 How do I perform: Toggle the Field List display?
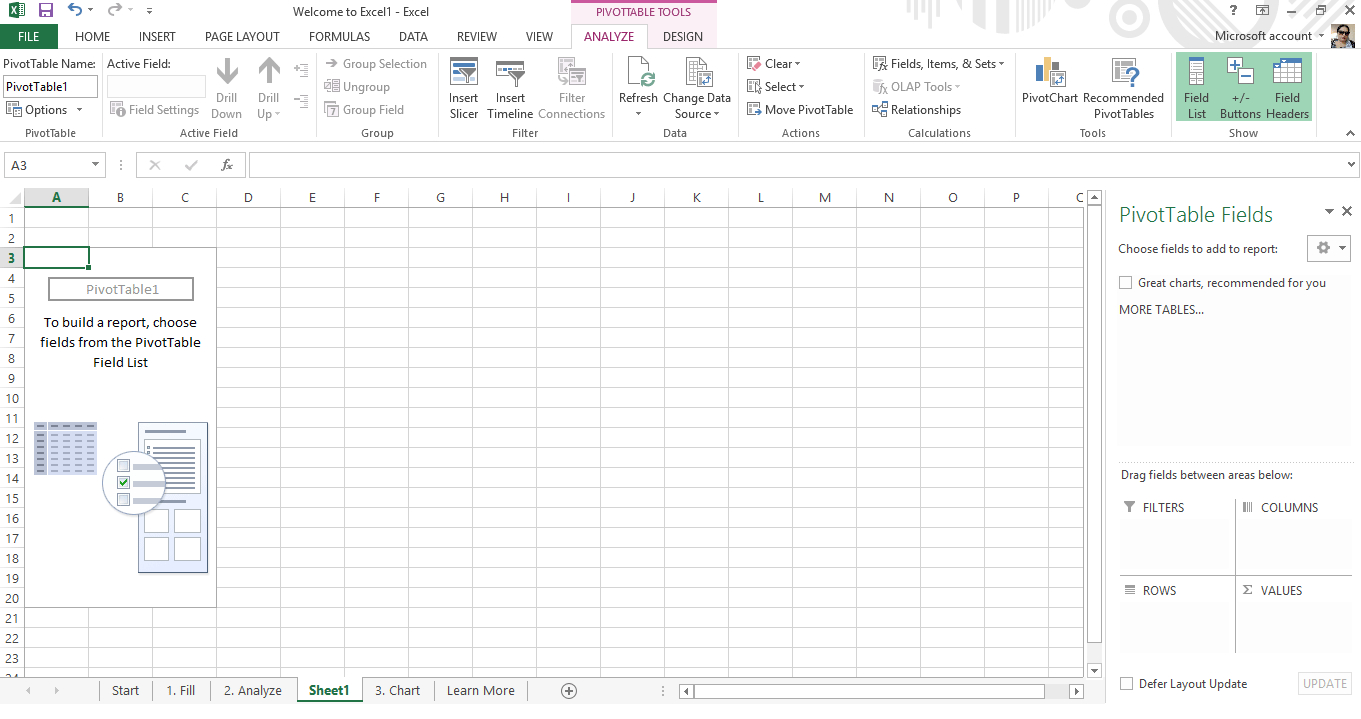click(x=1196, y=87)
